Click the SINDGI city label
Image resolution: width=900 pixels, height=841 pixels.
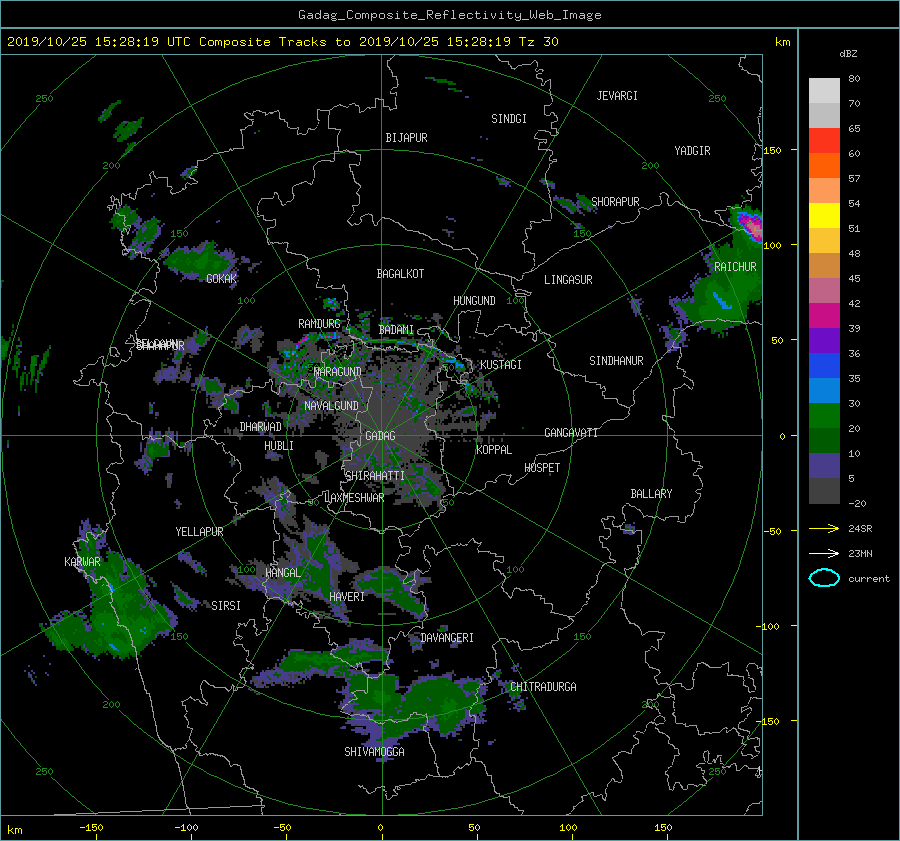(x=509, y=118)
